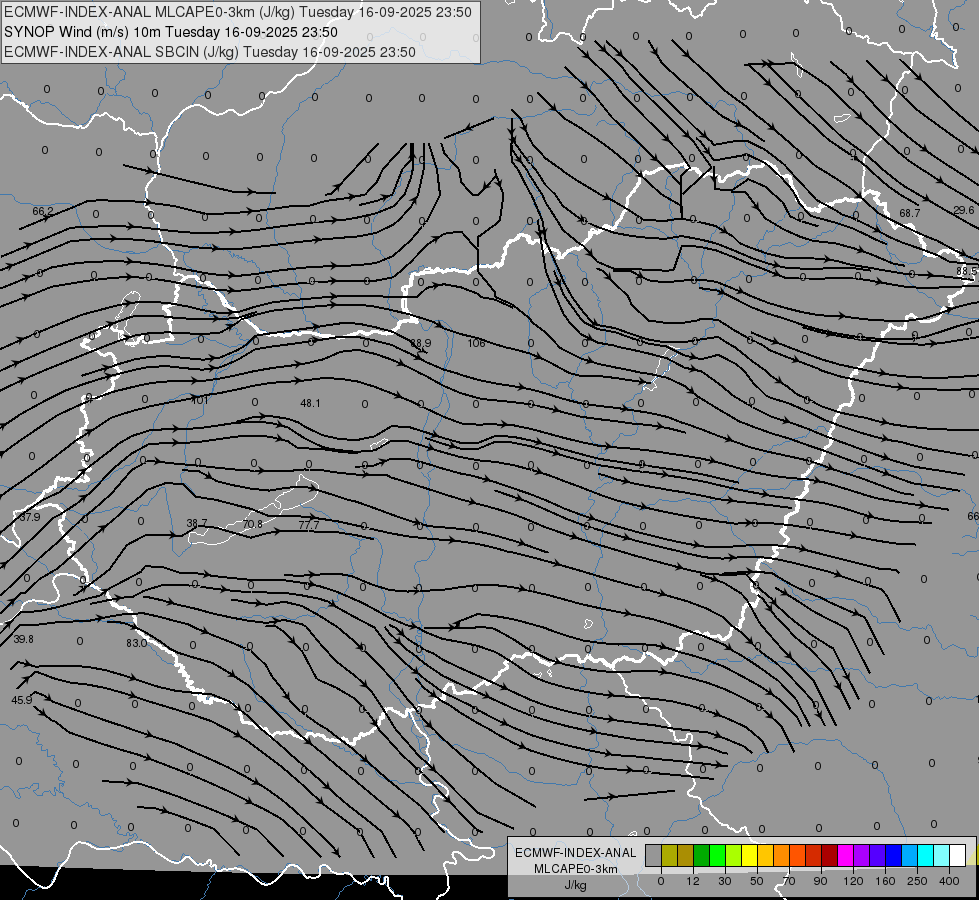Image resolution: width=979 pixels, height=900 pixels.
Task: Click the 77.7 value on the map
Action: (308, 525)
